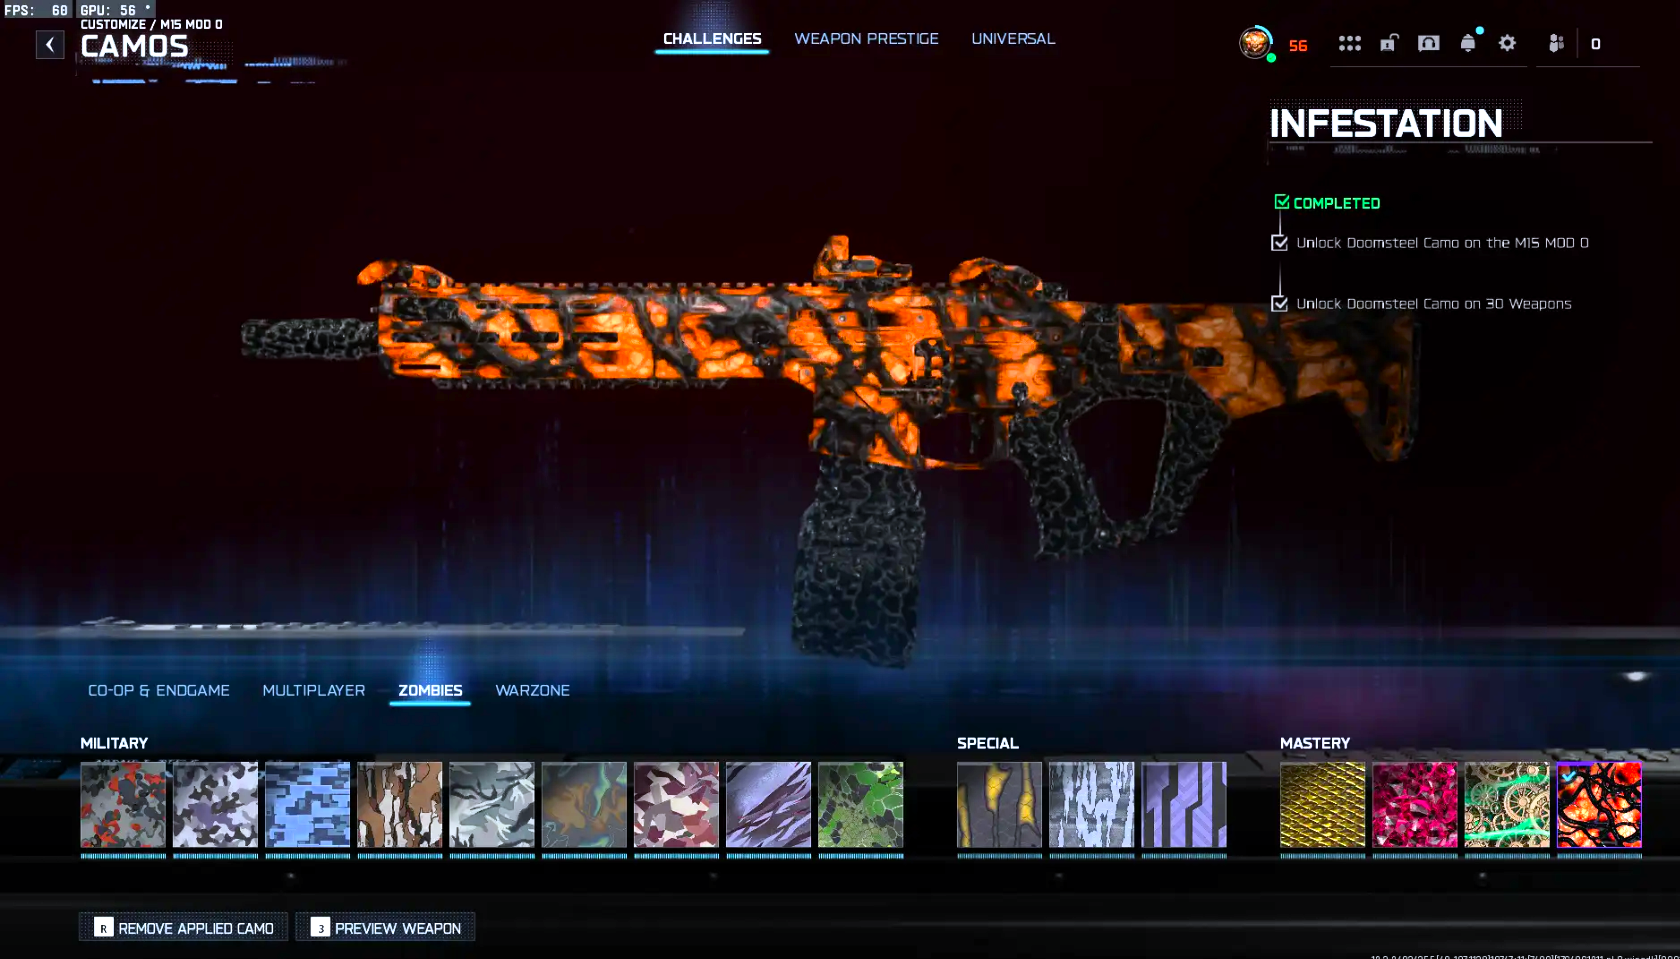Open the notifications bell
1680x959 pixels.
pos(1468,43)
